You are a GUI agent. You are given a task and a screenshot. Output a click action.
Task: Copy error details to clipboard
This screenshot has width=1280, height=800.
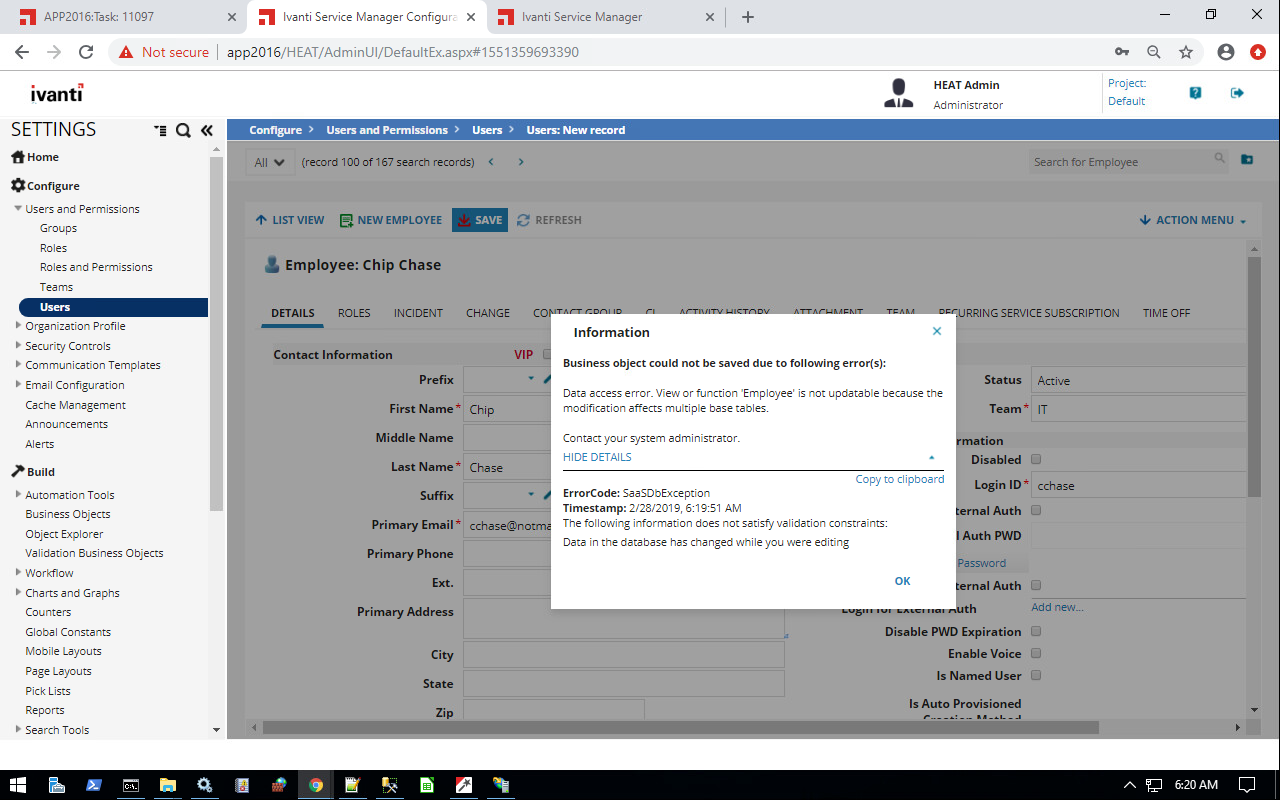[x=899, y=479]
